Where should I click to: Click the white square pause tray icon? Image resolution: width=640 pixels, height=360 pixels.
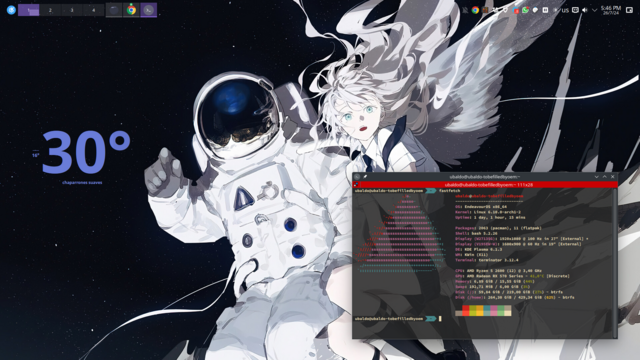[545, 10]
